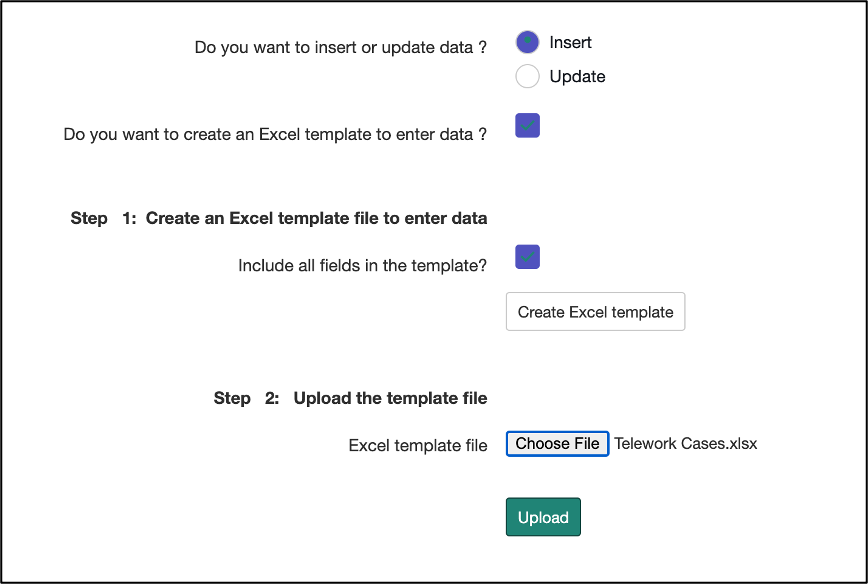Click the green Upload button

coord(543,517)
